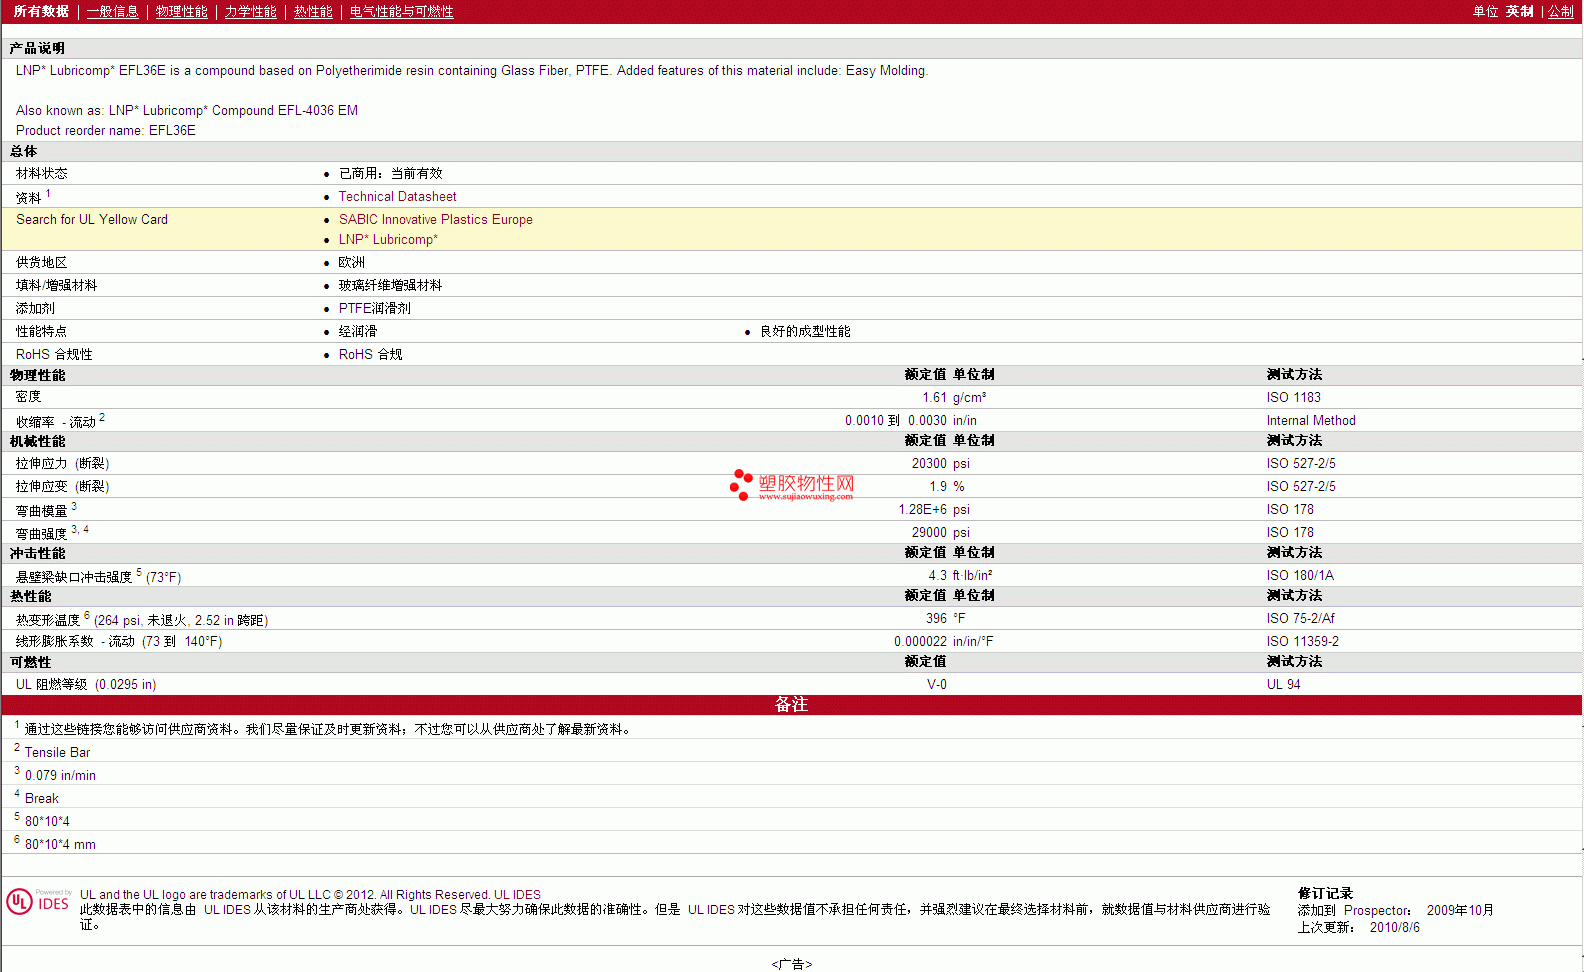
Task: Click the Search for UL Yellow Card label
Action: [x=92, y=220]
